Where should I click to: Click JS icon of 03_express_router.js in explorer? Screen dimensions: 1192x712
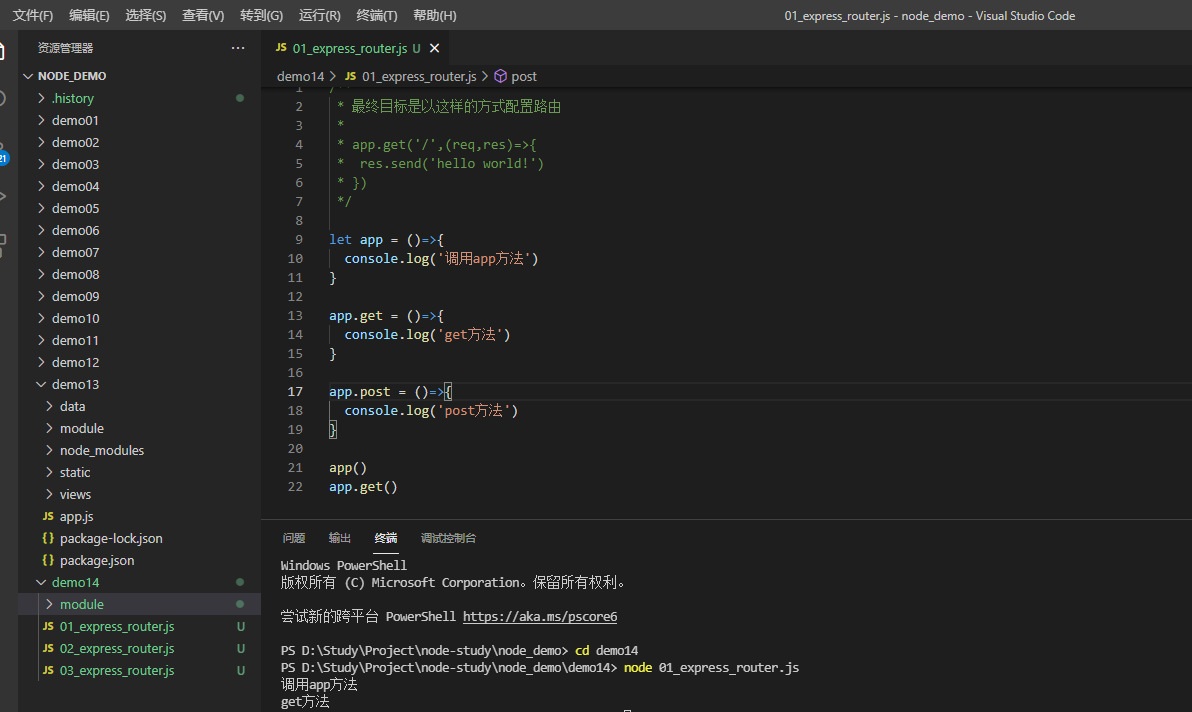pyautogui.click(x=48, y=670)
